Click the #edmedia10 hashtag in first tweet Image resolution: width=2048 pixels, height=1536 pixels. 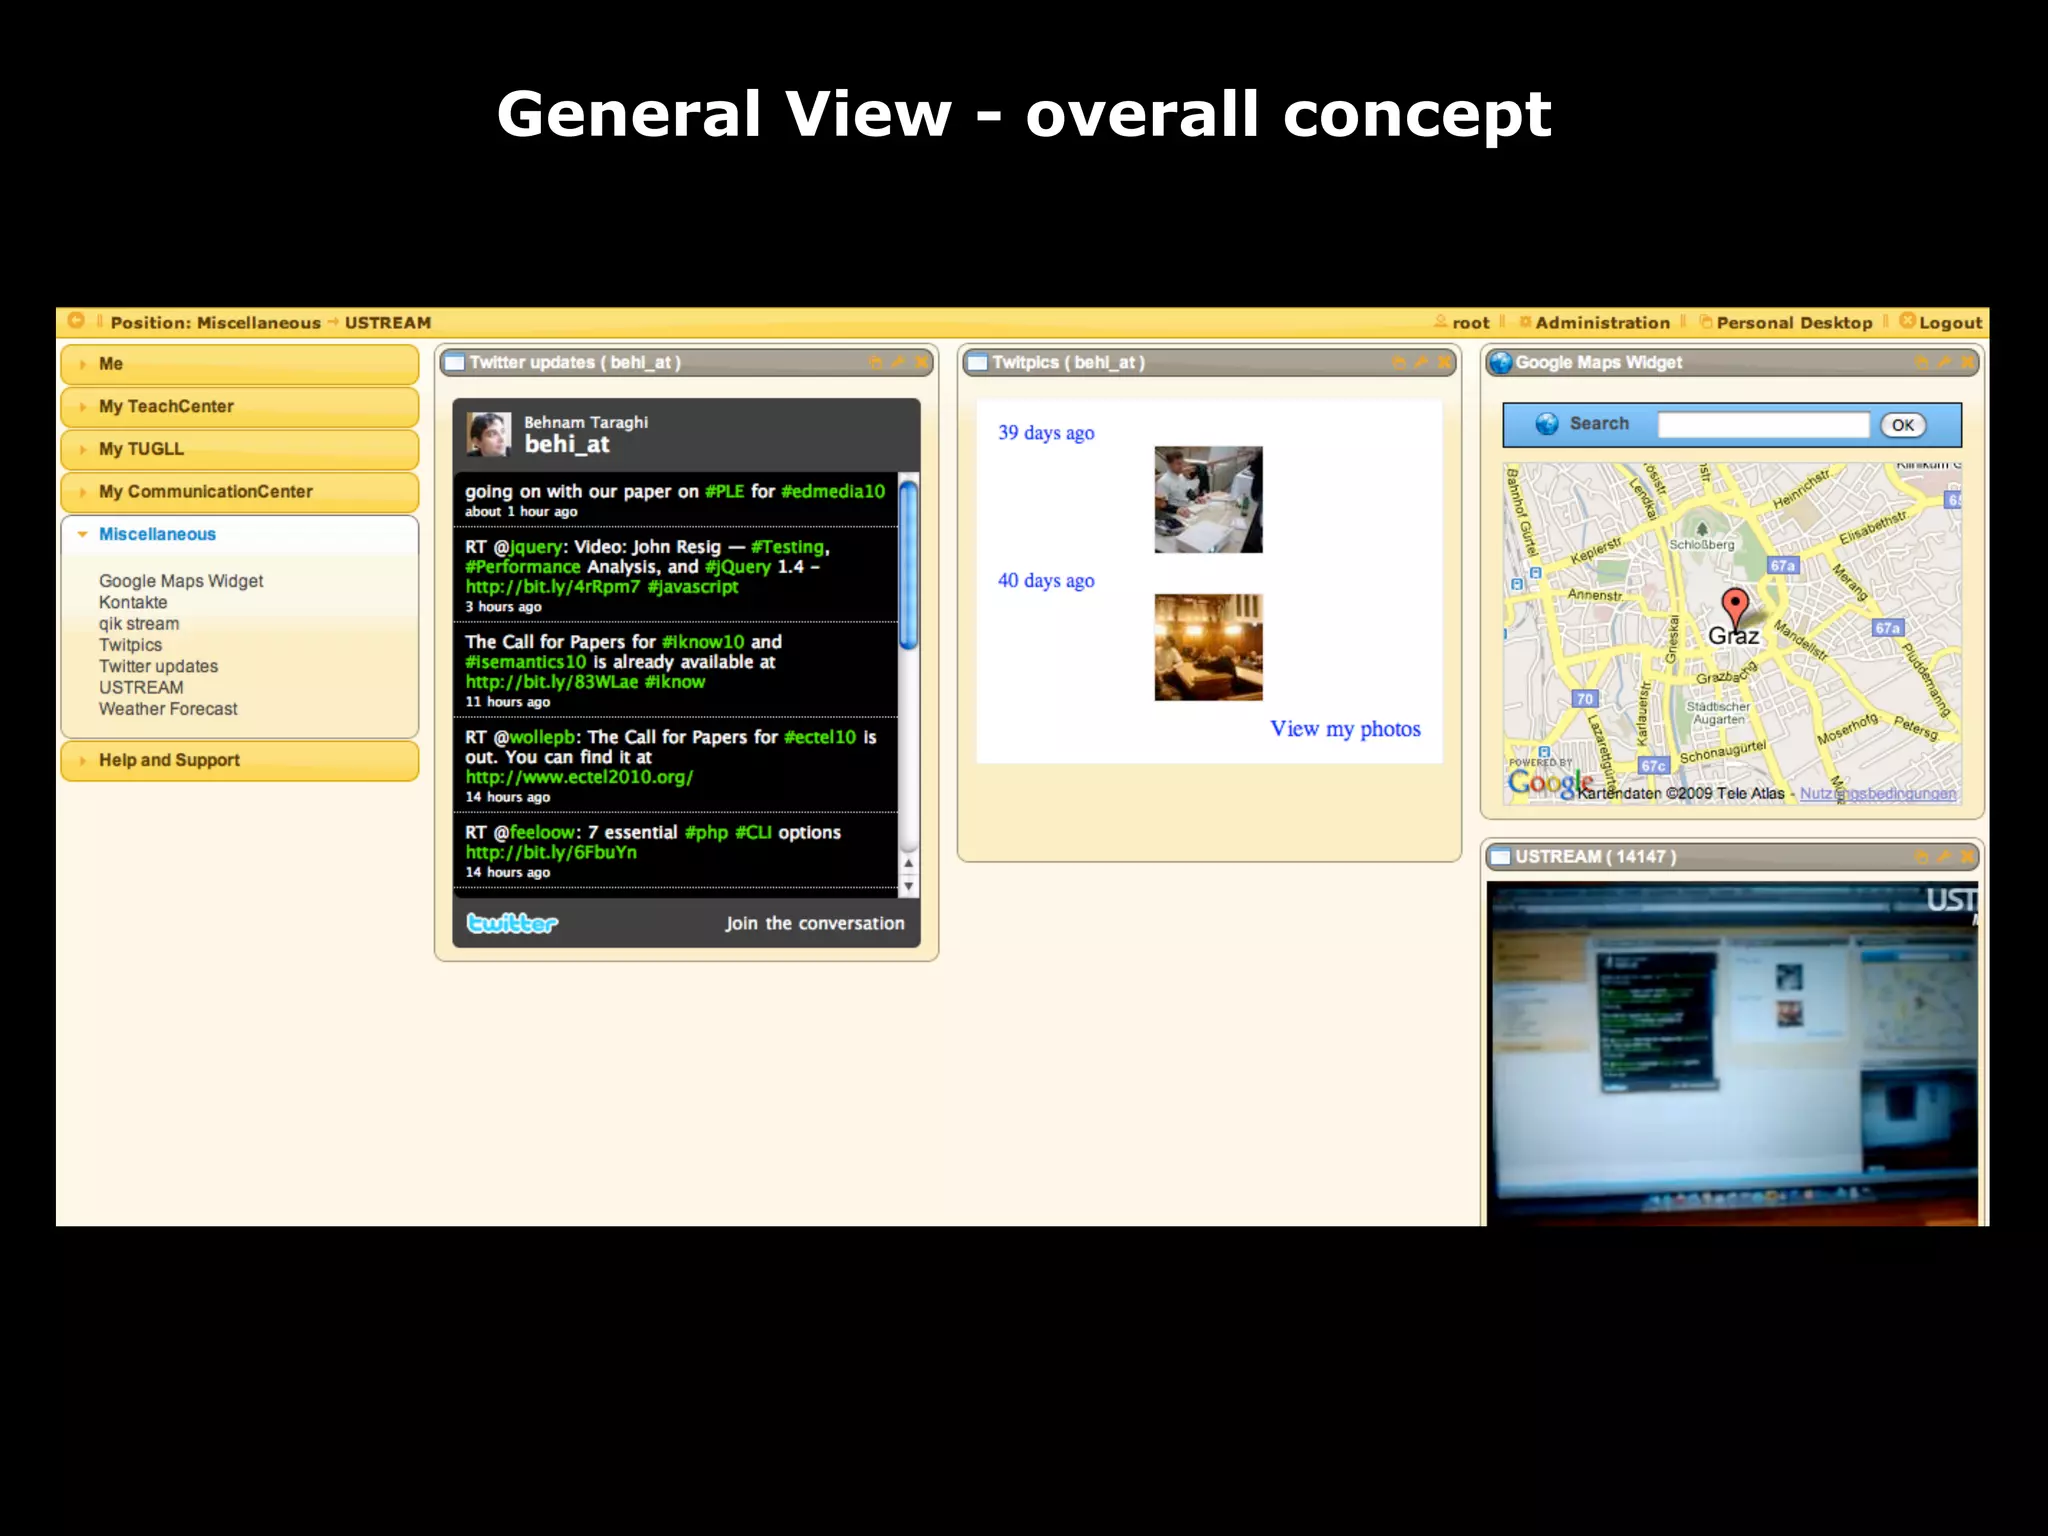(x=833, y=491)
